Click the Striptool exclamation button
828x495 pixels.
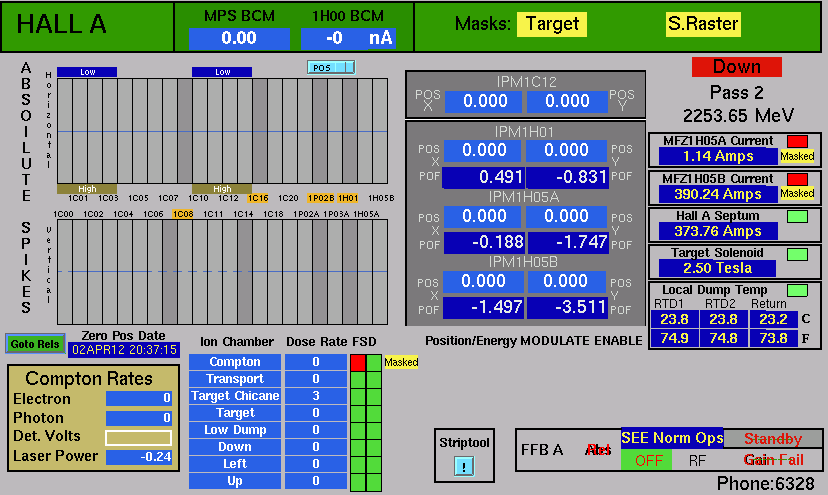(x=464, y=466)
